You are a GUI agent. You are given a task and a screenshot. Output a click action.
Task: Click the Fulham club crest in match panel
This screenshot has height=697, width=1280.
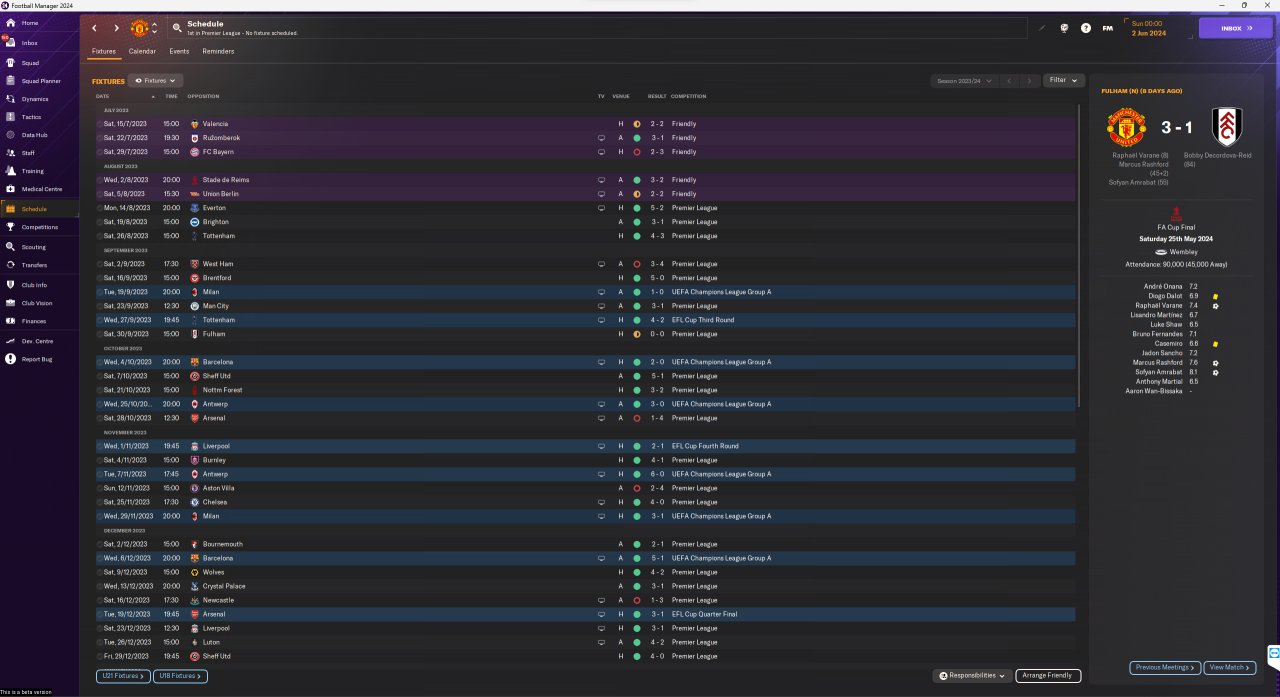coord(1227,127)
